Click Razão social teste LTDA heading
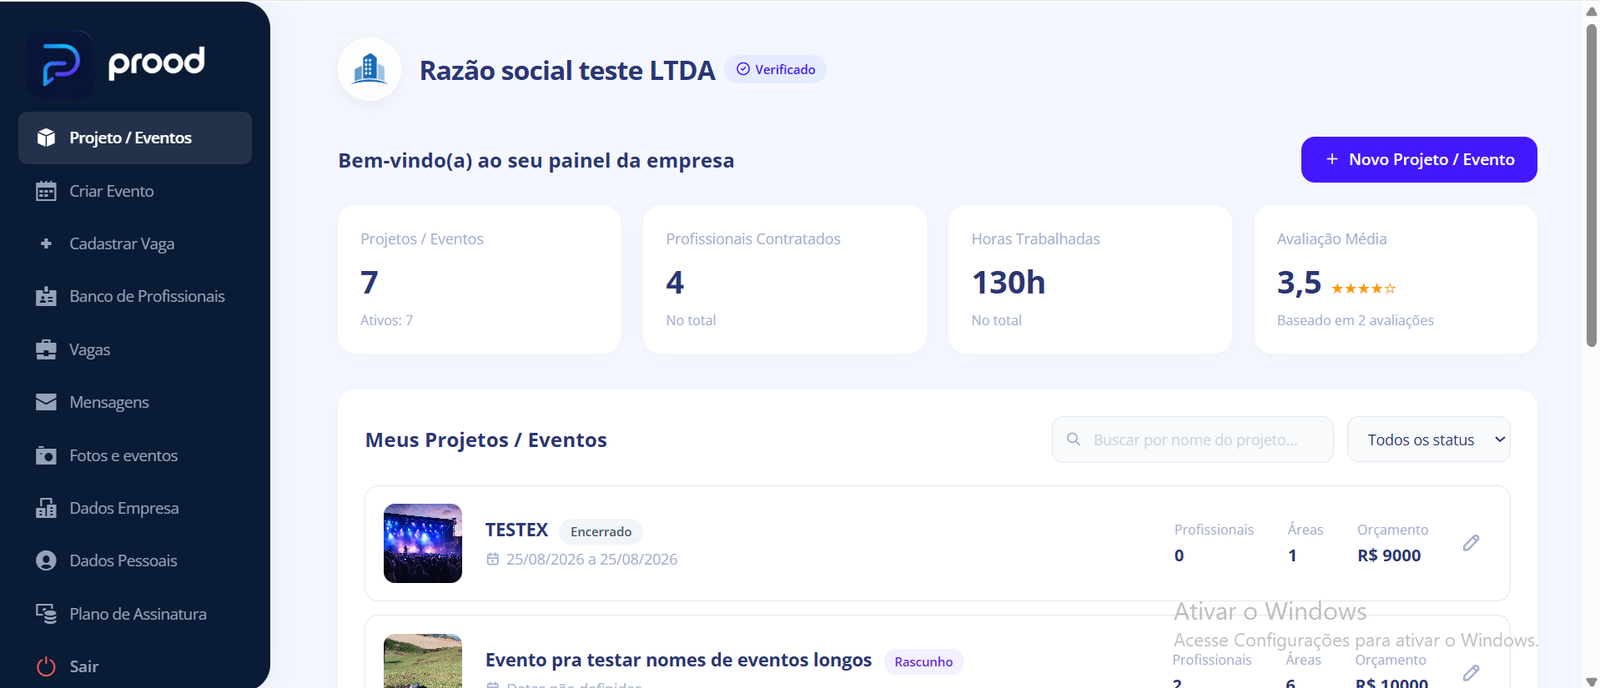Image resolution: width=1600 pixels, height=688 pixels. click(567, 70)
